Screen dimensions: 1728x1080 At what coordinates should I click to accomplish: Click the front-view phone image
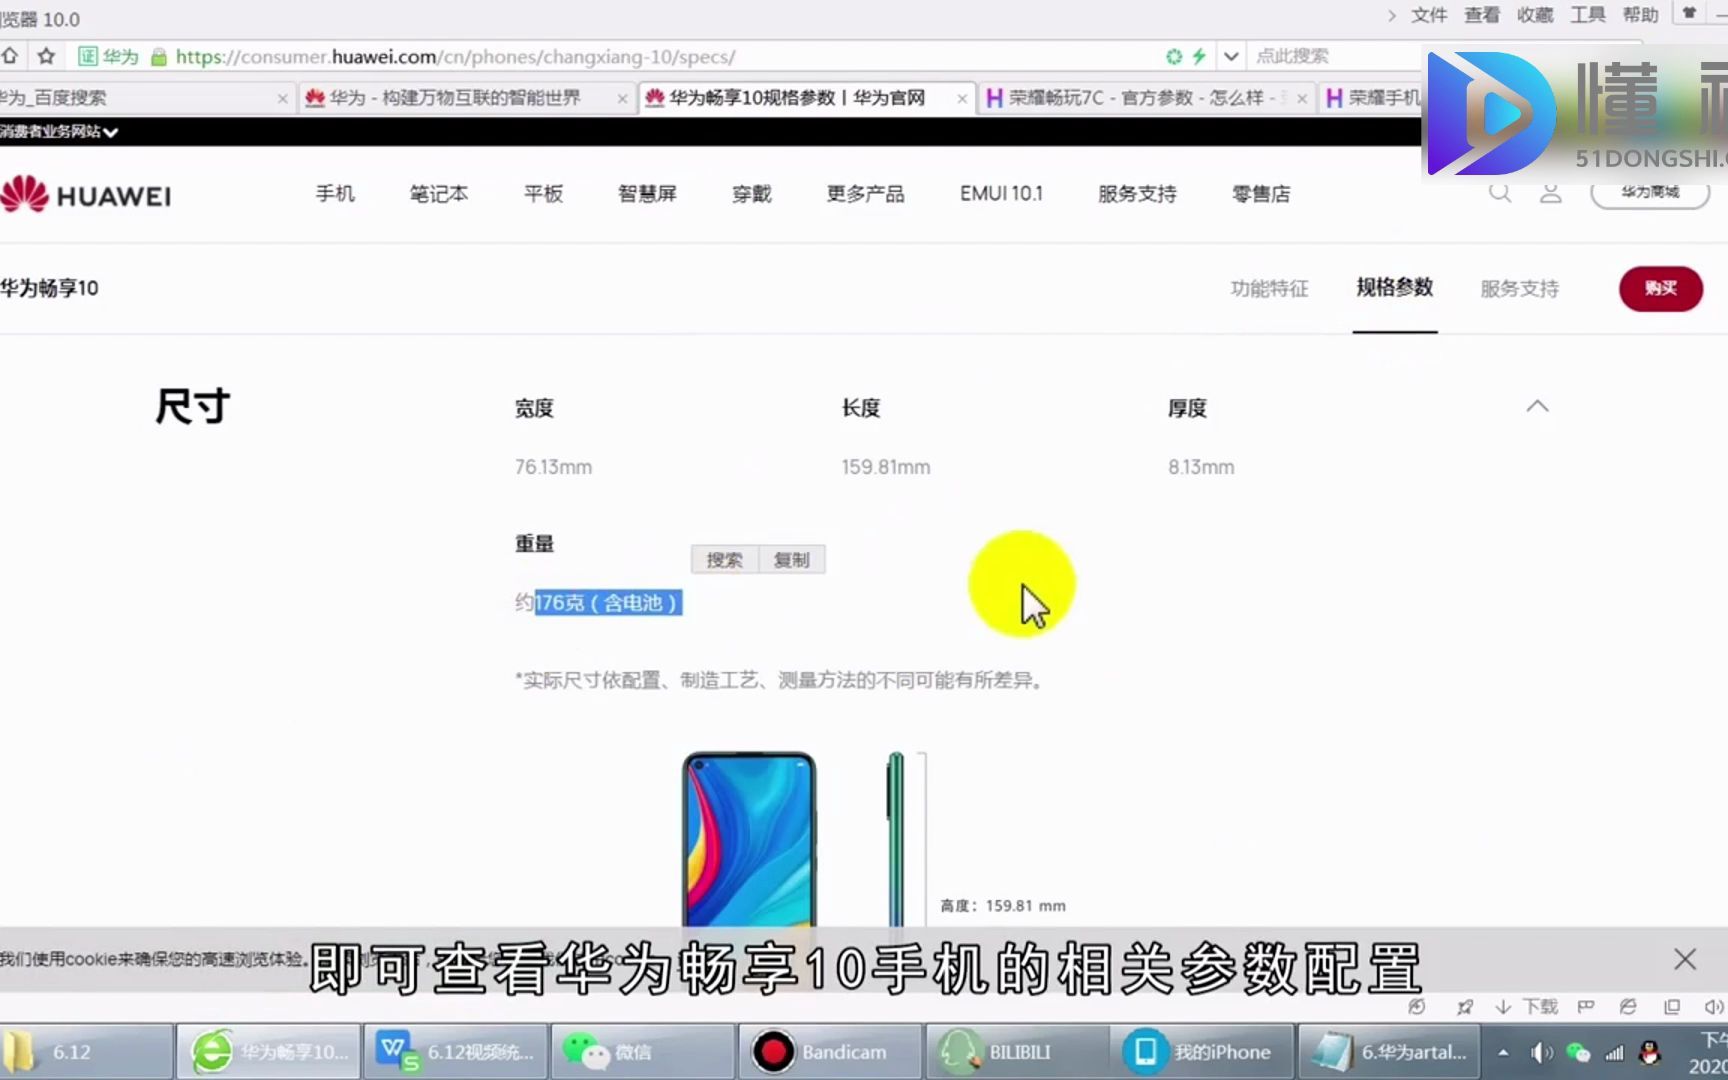(749, 839)
